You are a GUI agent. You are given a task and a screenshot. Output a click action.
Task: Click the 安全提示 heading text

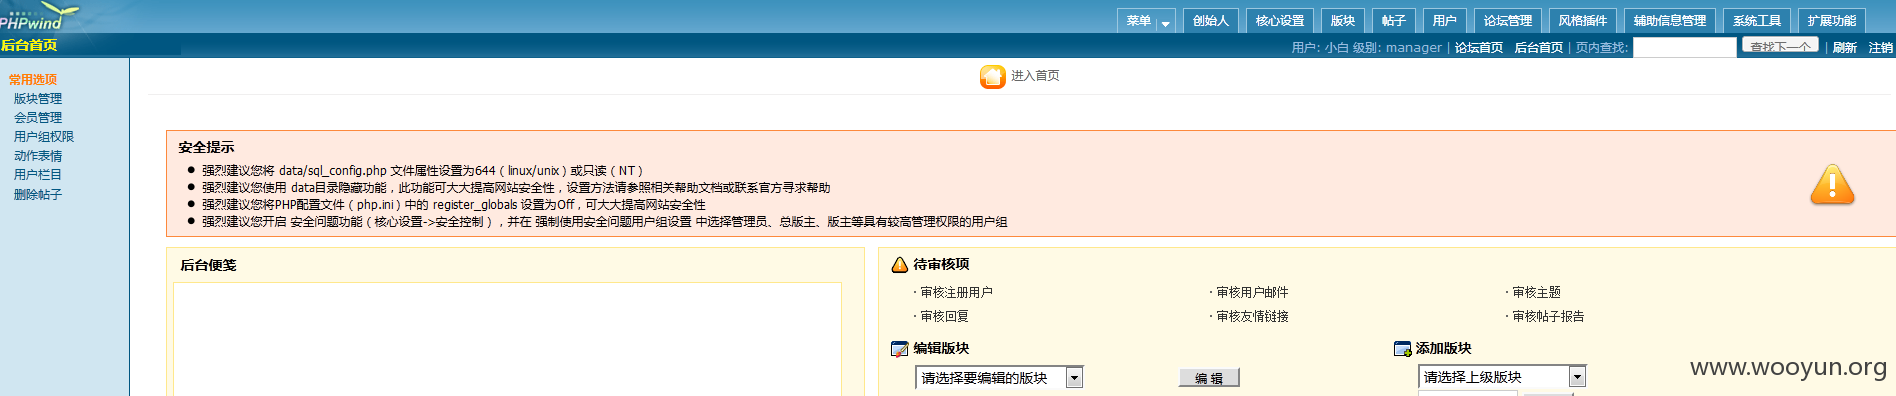click(206, 147)
